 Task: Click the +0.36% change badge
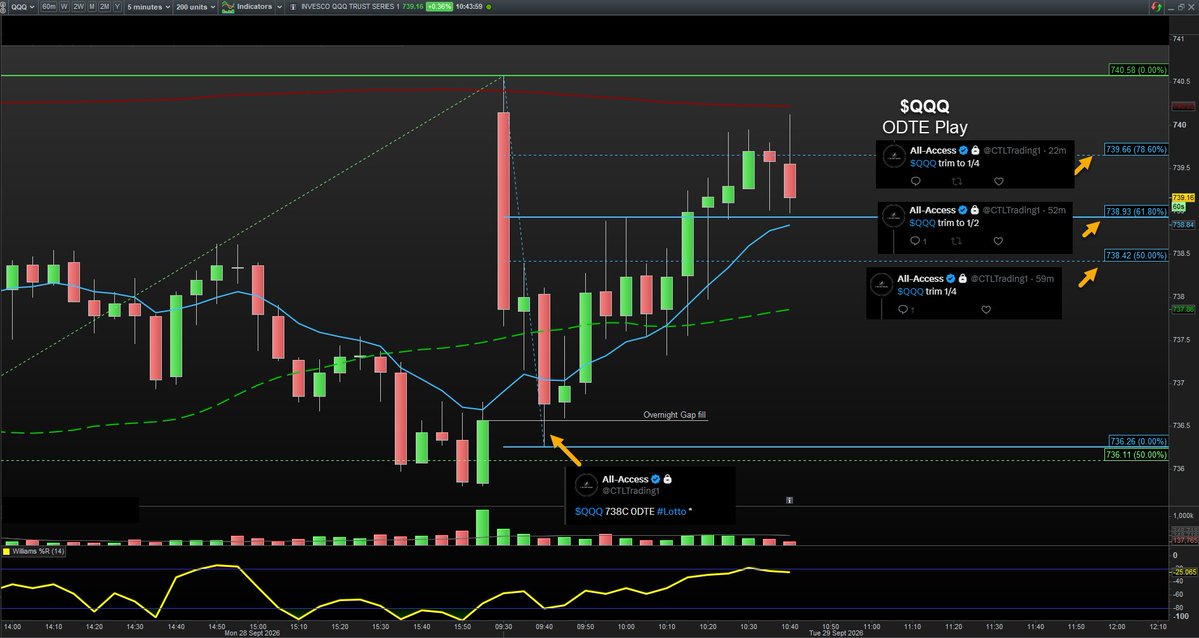440,6
